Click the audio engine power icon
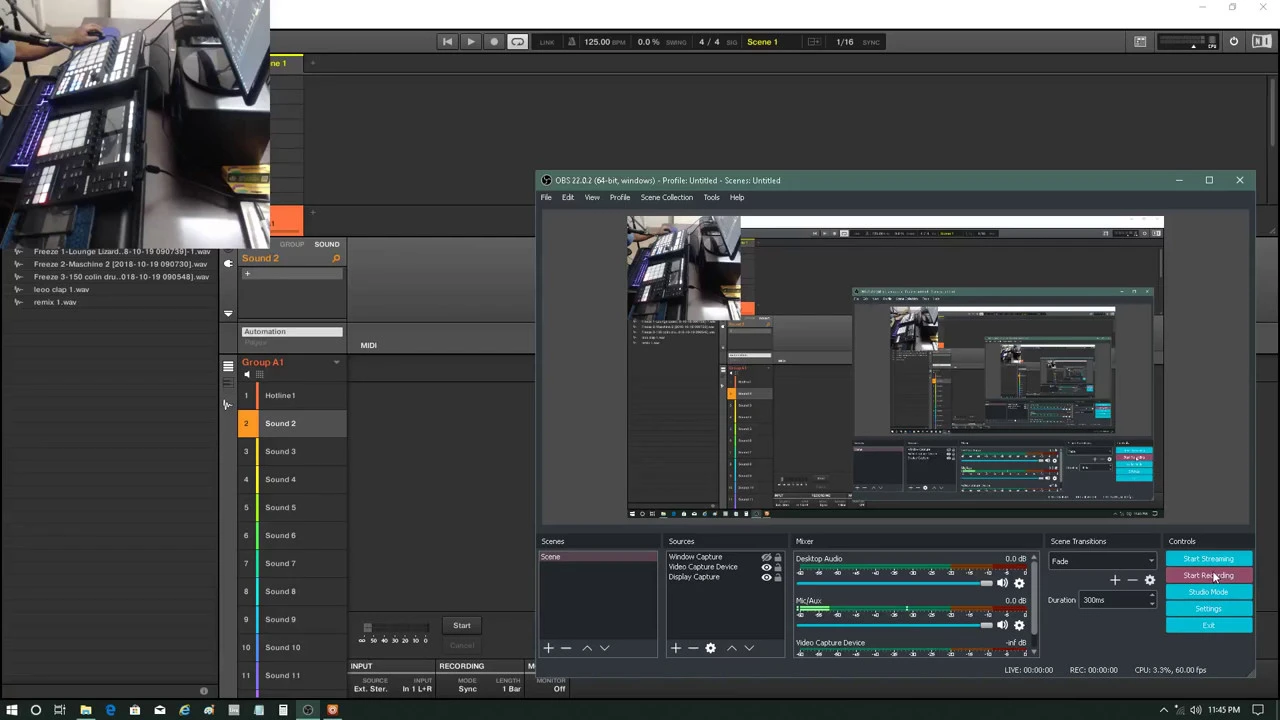1280x720 pixels. (x=1234, y=42)
